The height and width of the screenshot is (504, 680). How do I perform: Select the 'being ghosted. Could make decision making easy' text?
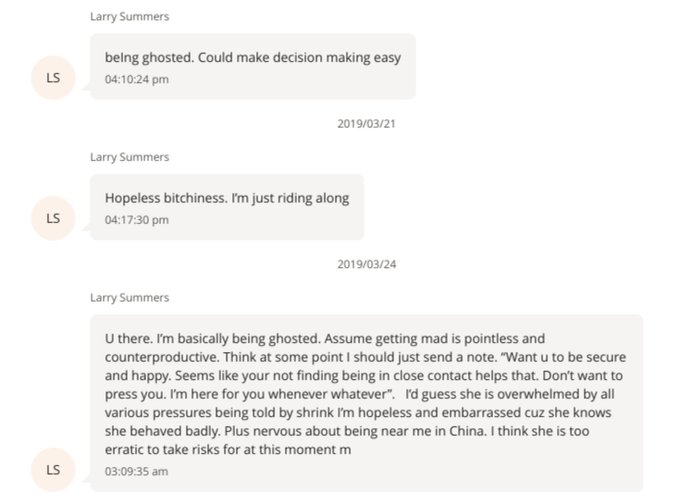(252, 57)
